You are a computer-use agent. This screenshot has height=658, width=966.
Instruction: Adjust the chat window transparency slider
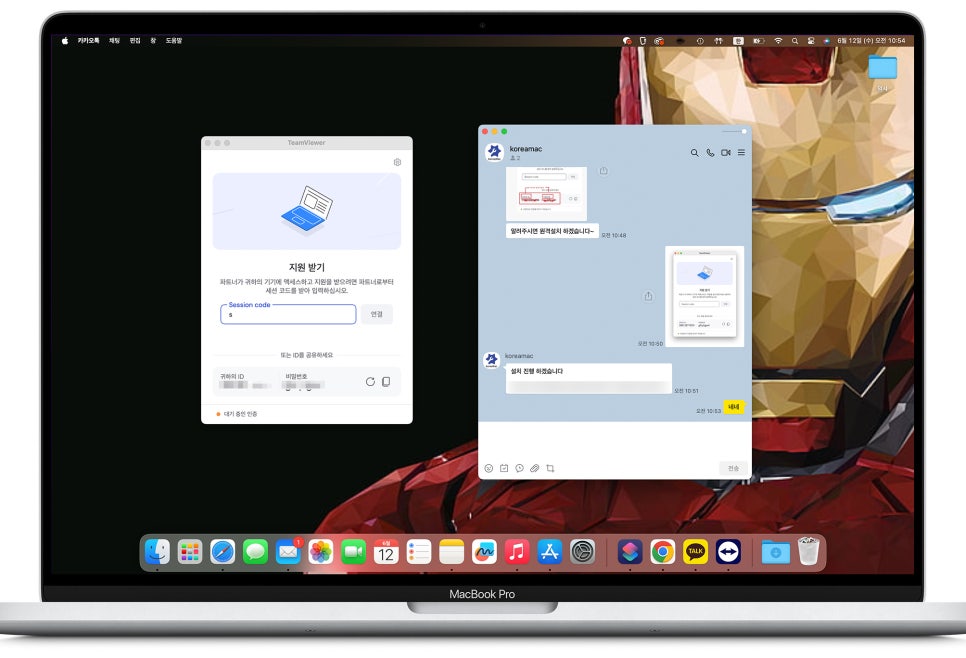click(734, 131)
